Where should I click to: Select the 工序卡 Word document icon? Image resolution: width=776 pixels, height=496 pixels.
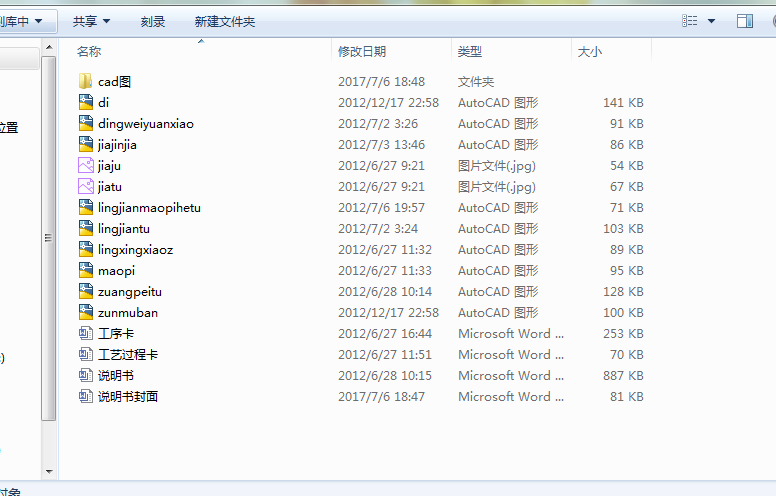click(x=85, y=334)
